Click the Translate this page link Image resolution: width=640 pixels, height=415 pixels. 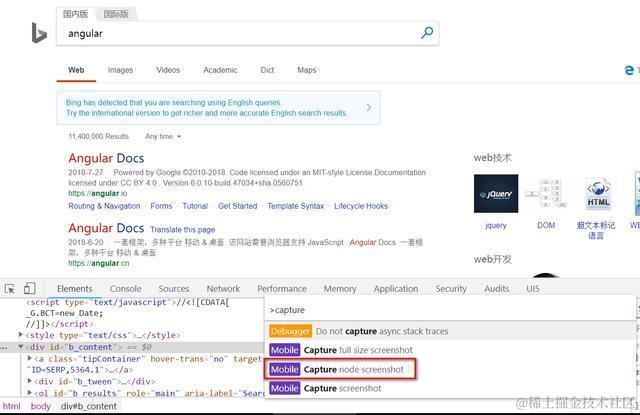point(182,230)
